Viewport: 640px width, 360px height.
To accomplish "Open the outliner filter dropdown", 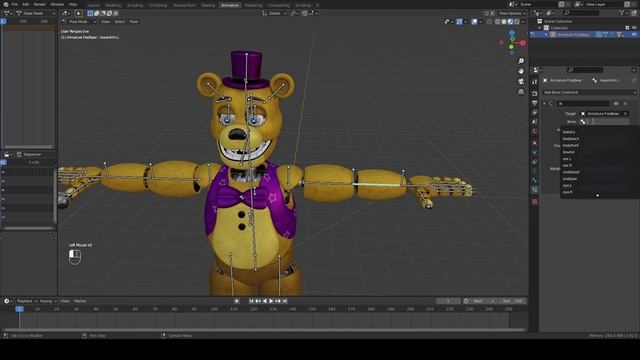I will tap(624, 13).
